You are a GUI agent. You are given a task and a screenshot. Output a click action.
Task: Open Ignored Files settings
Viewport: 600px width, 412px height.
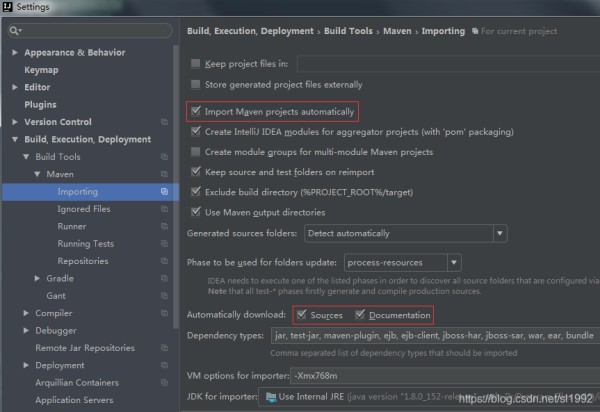pyautogui.click(x=84, y=209)
